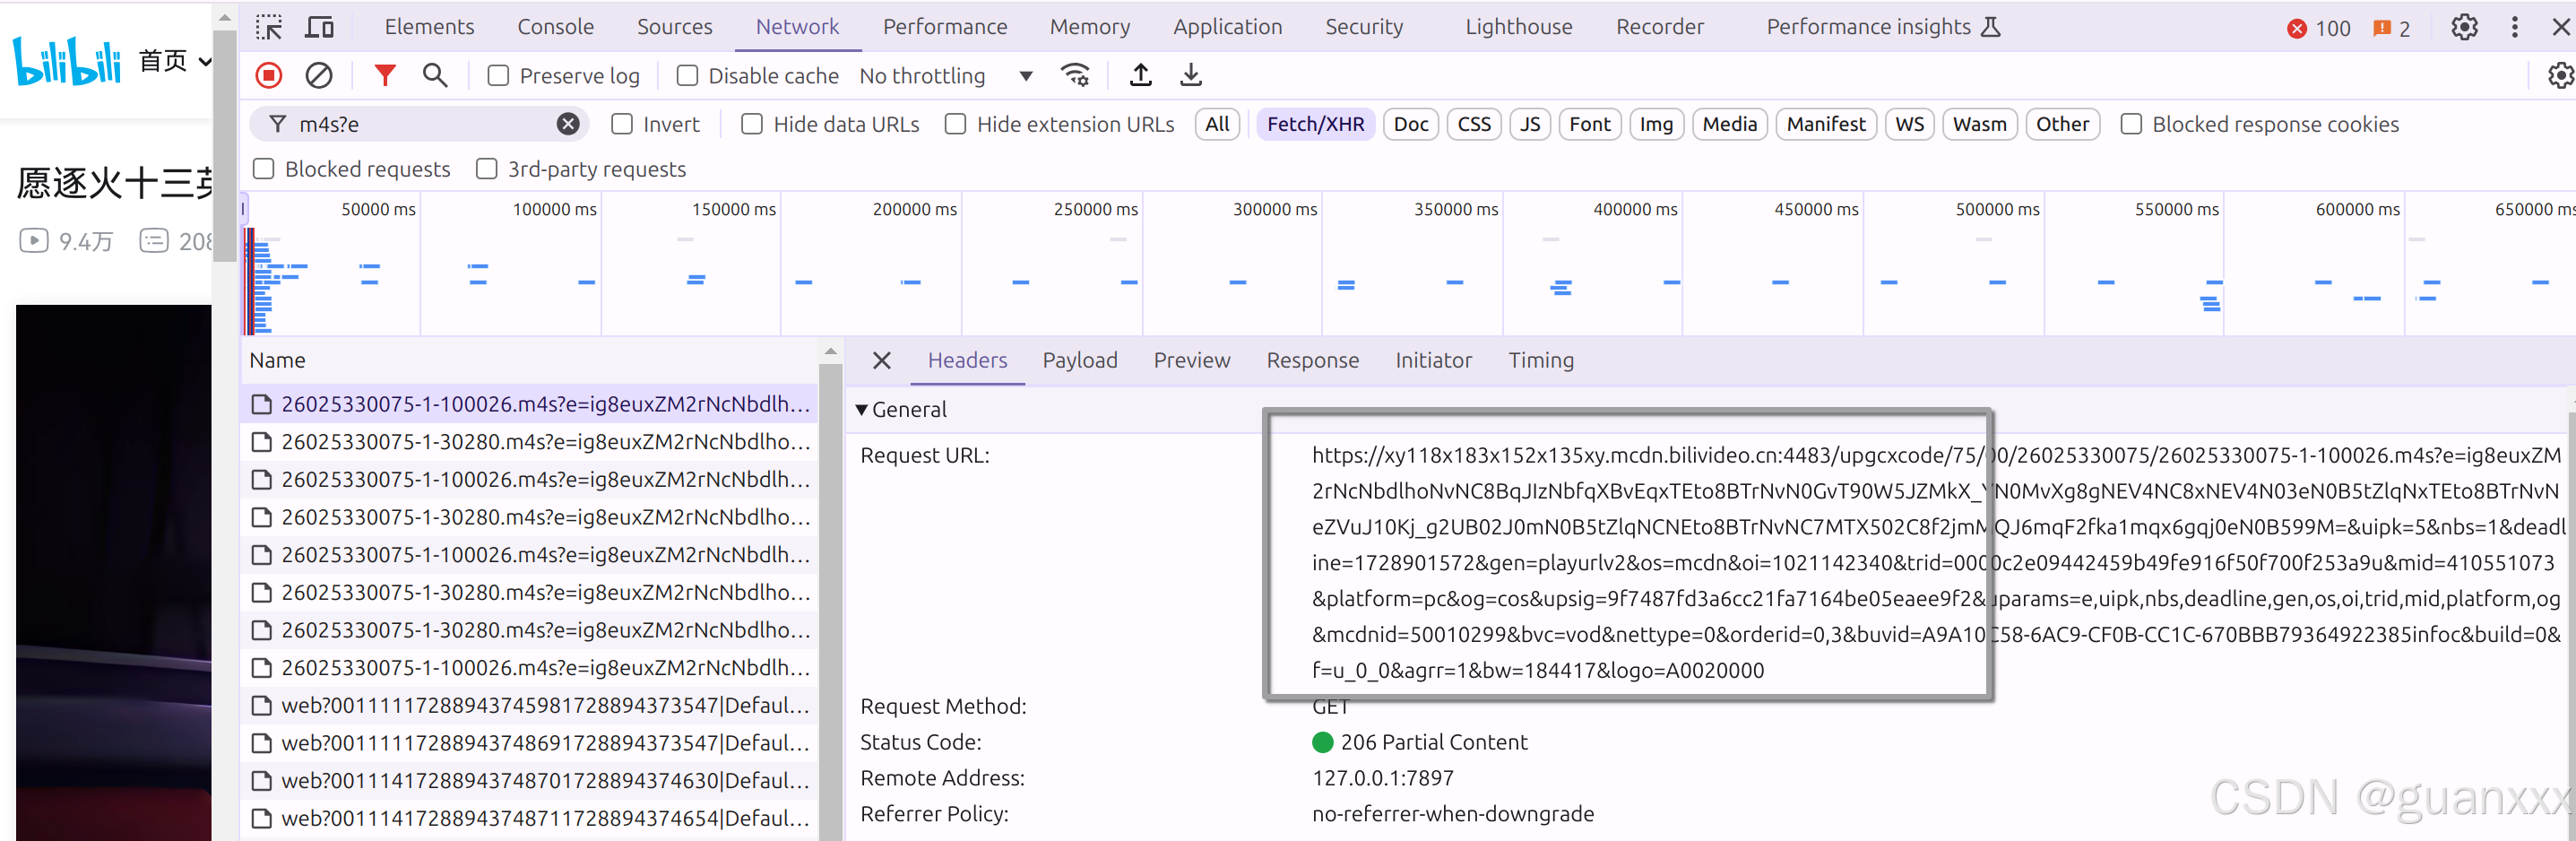Export HAR file download icon
Image resolution: width=2576 pixels, height=841 pixels.
[1191, 75]
